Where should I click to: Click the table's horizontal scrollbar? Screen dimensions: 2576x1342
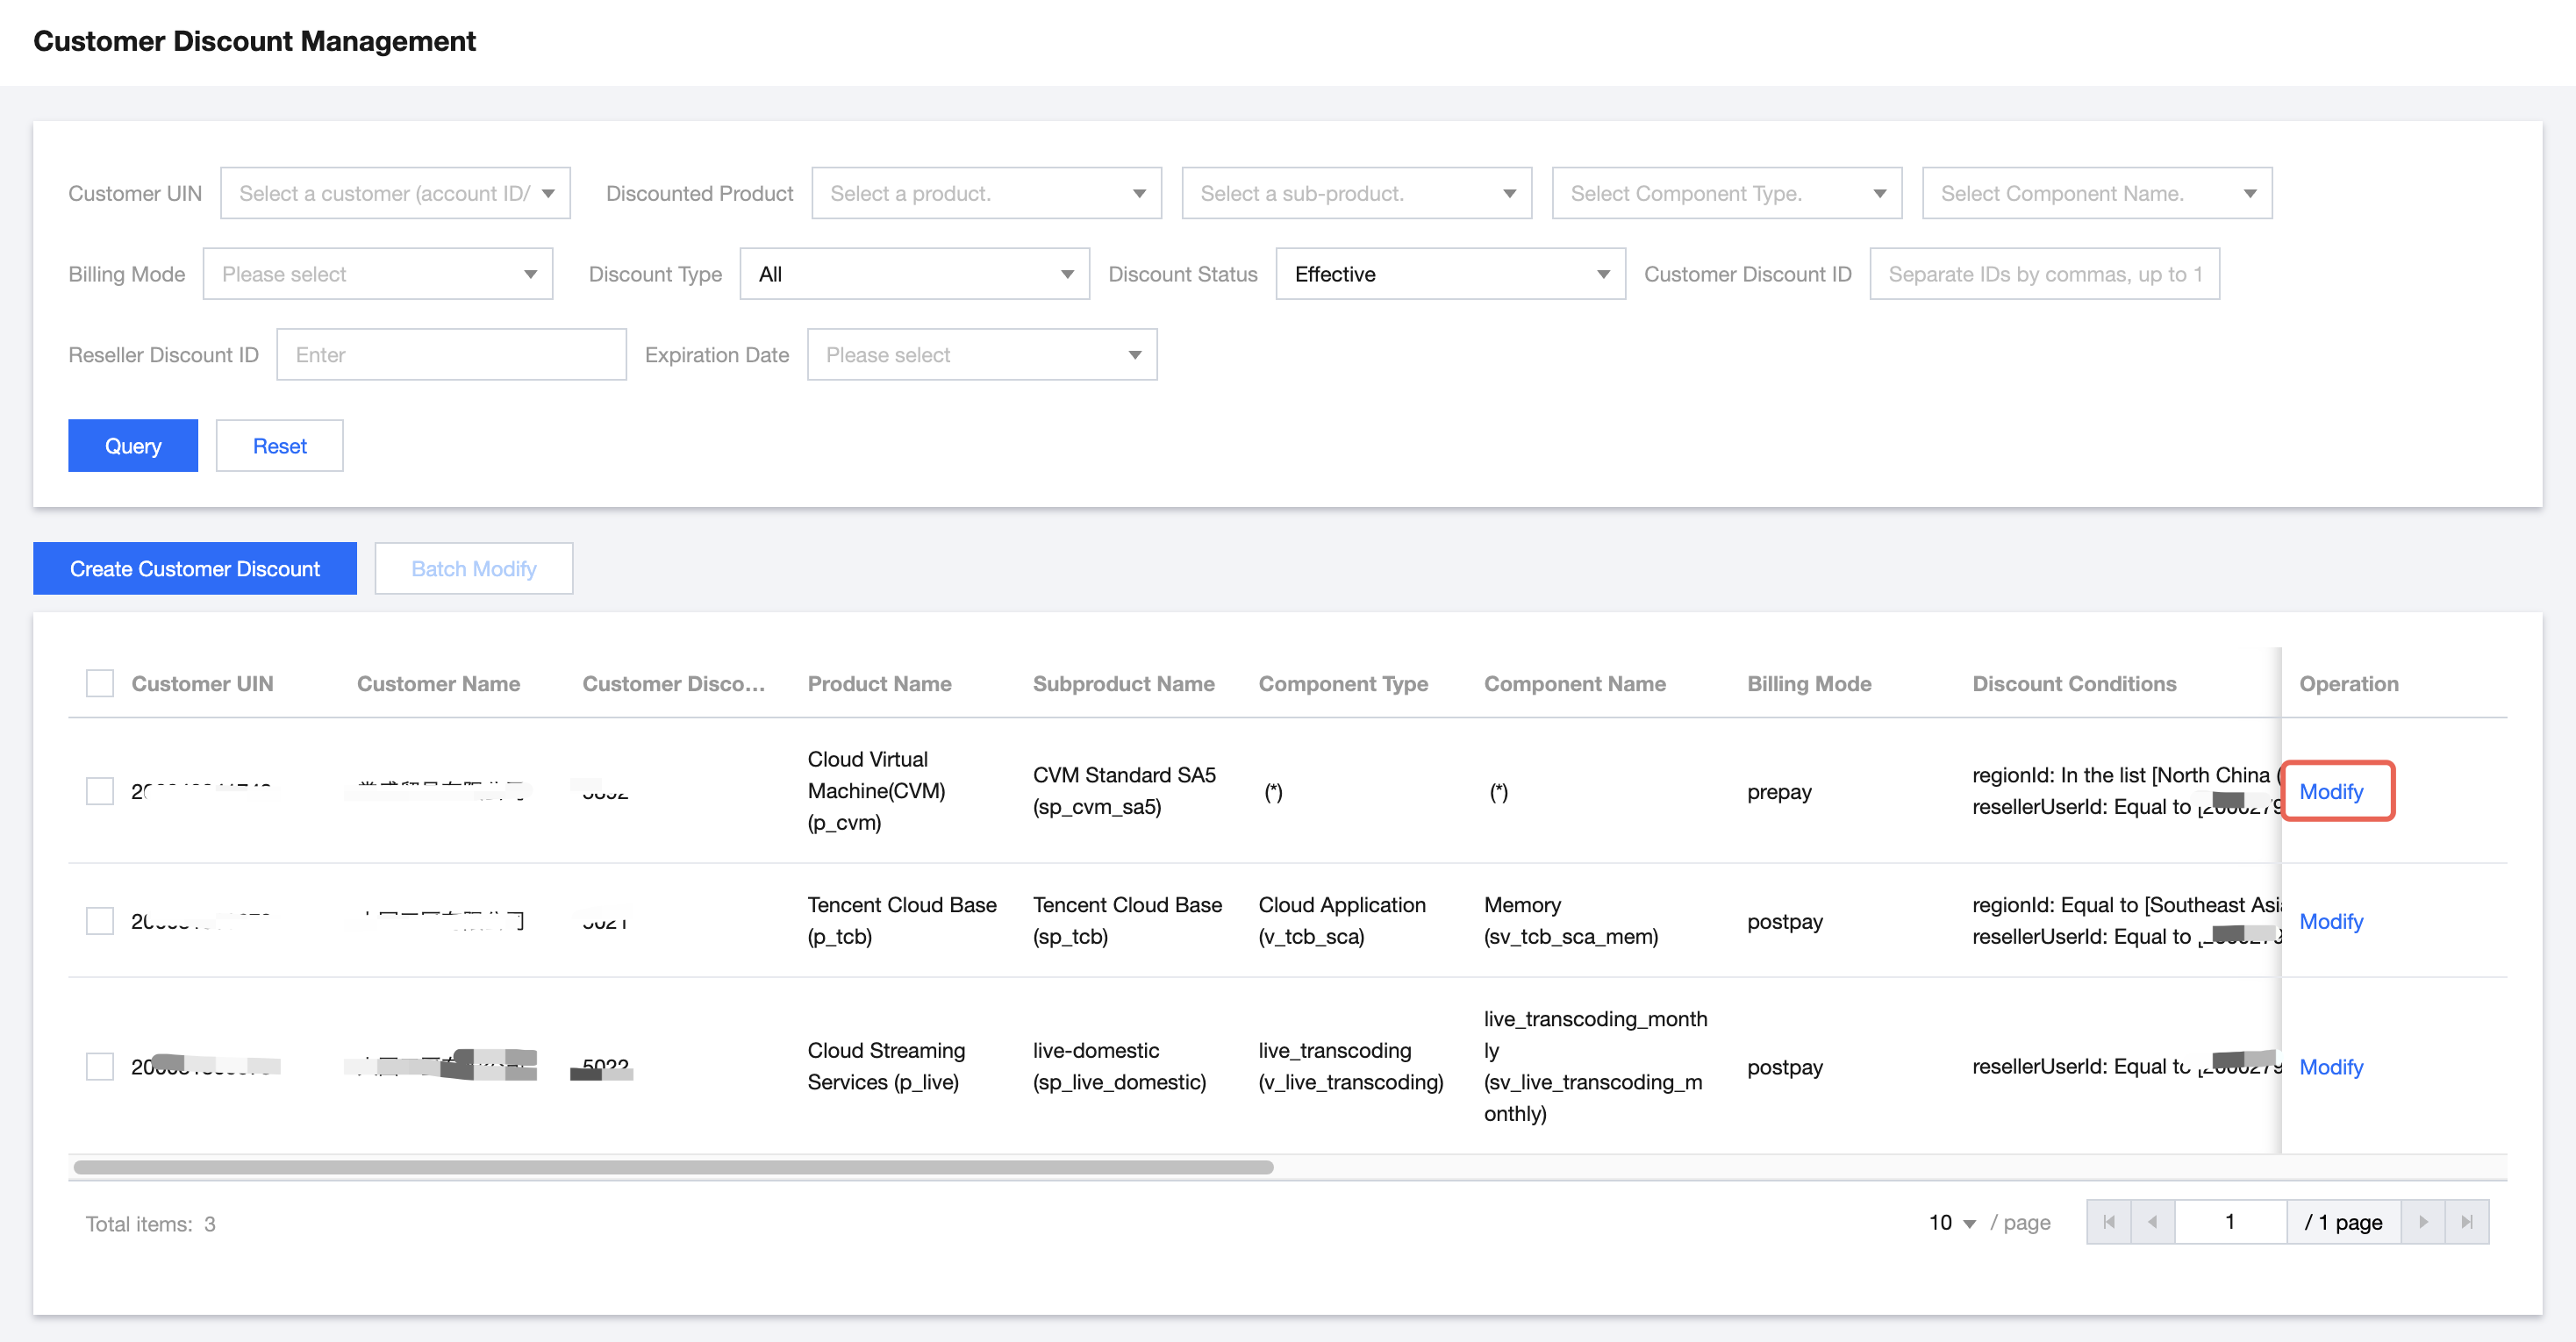coord(672,1167)
